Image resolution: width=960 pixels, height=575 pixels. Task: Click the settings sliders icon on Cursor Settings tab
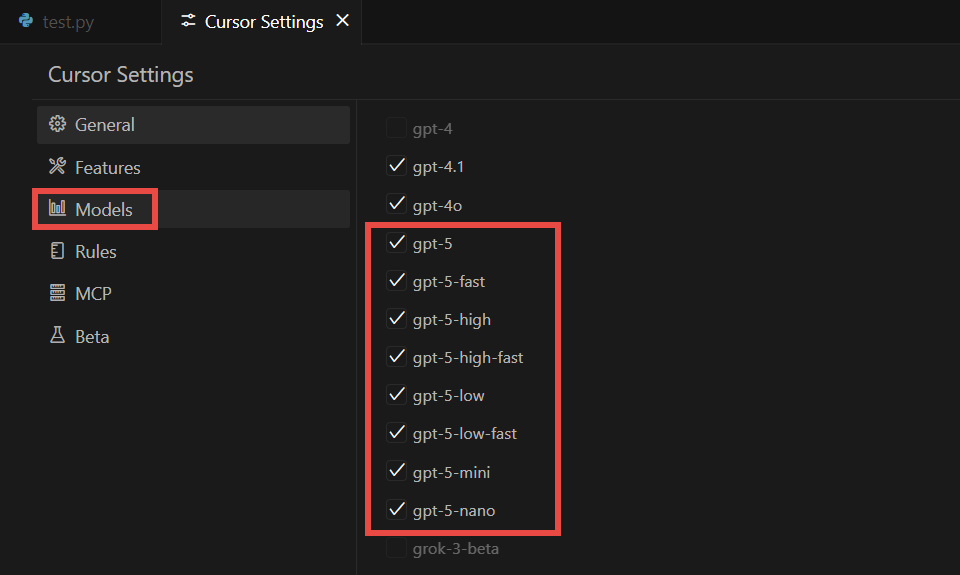(188, 21)
